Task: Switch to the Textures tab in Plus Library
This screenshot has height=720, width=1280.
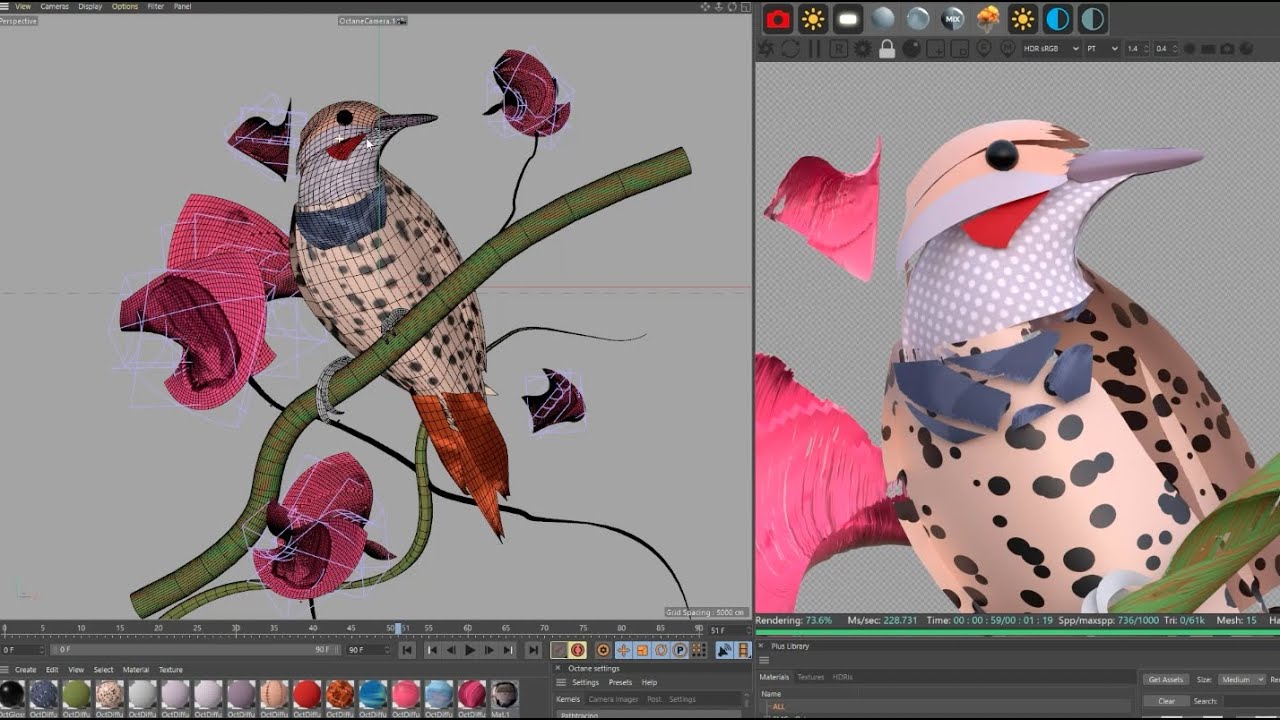Action: [809, 677]
